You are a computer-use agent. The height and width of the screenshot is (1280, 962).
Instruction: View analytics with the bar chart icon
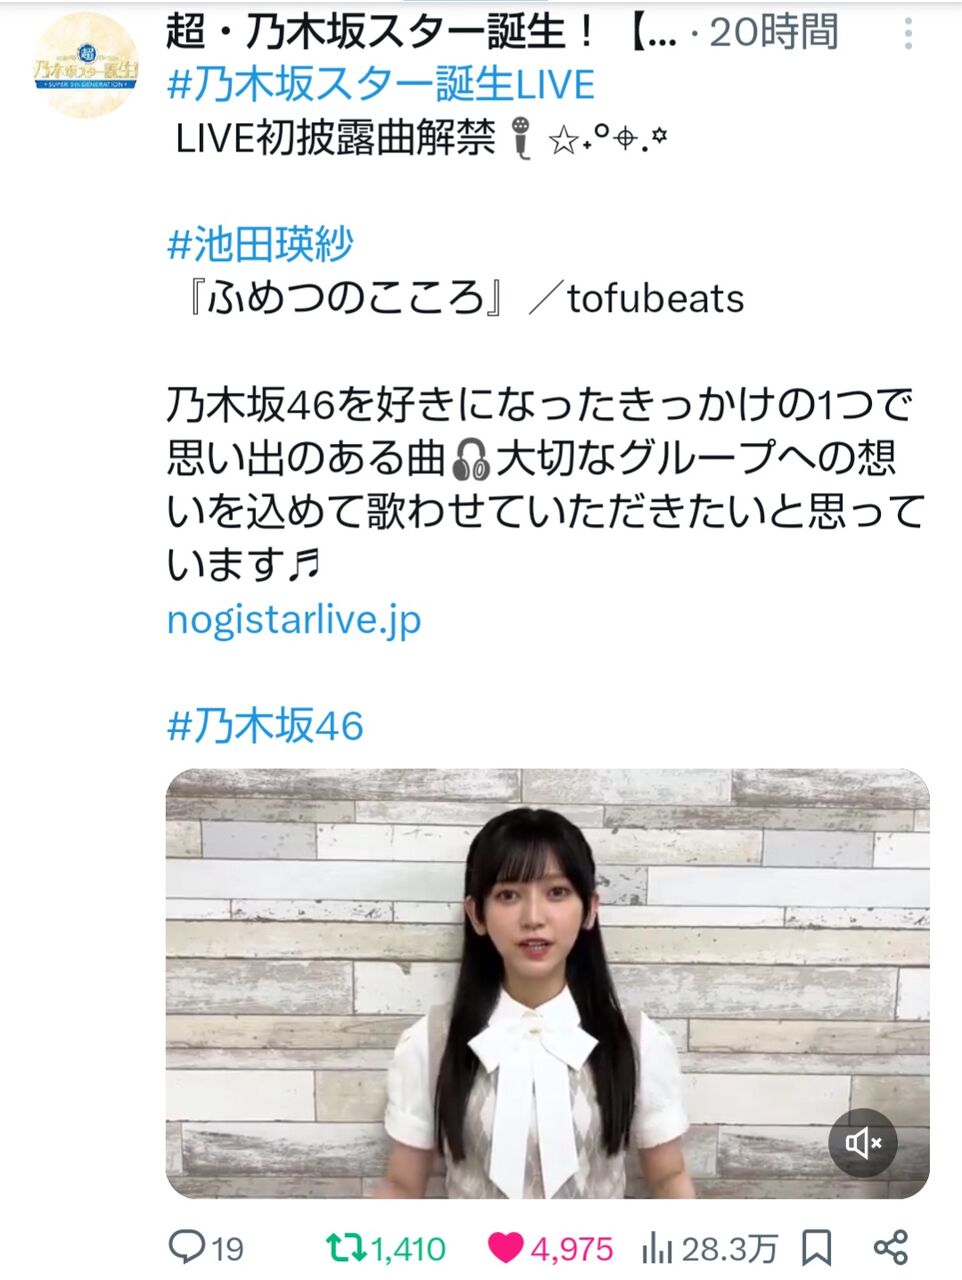click(x=657, y=1247)
